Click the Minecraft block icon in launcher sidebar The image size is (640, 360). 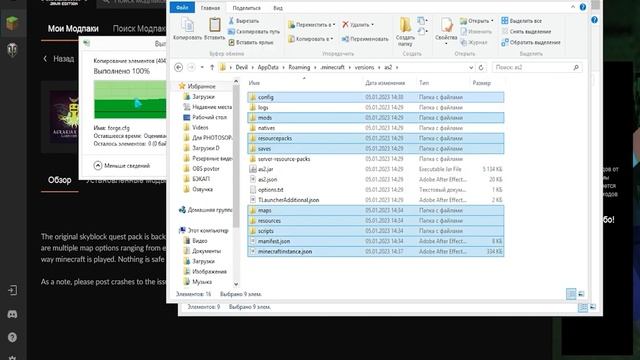(12, 23)
